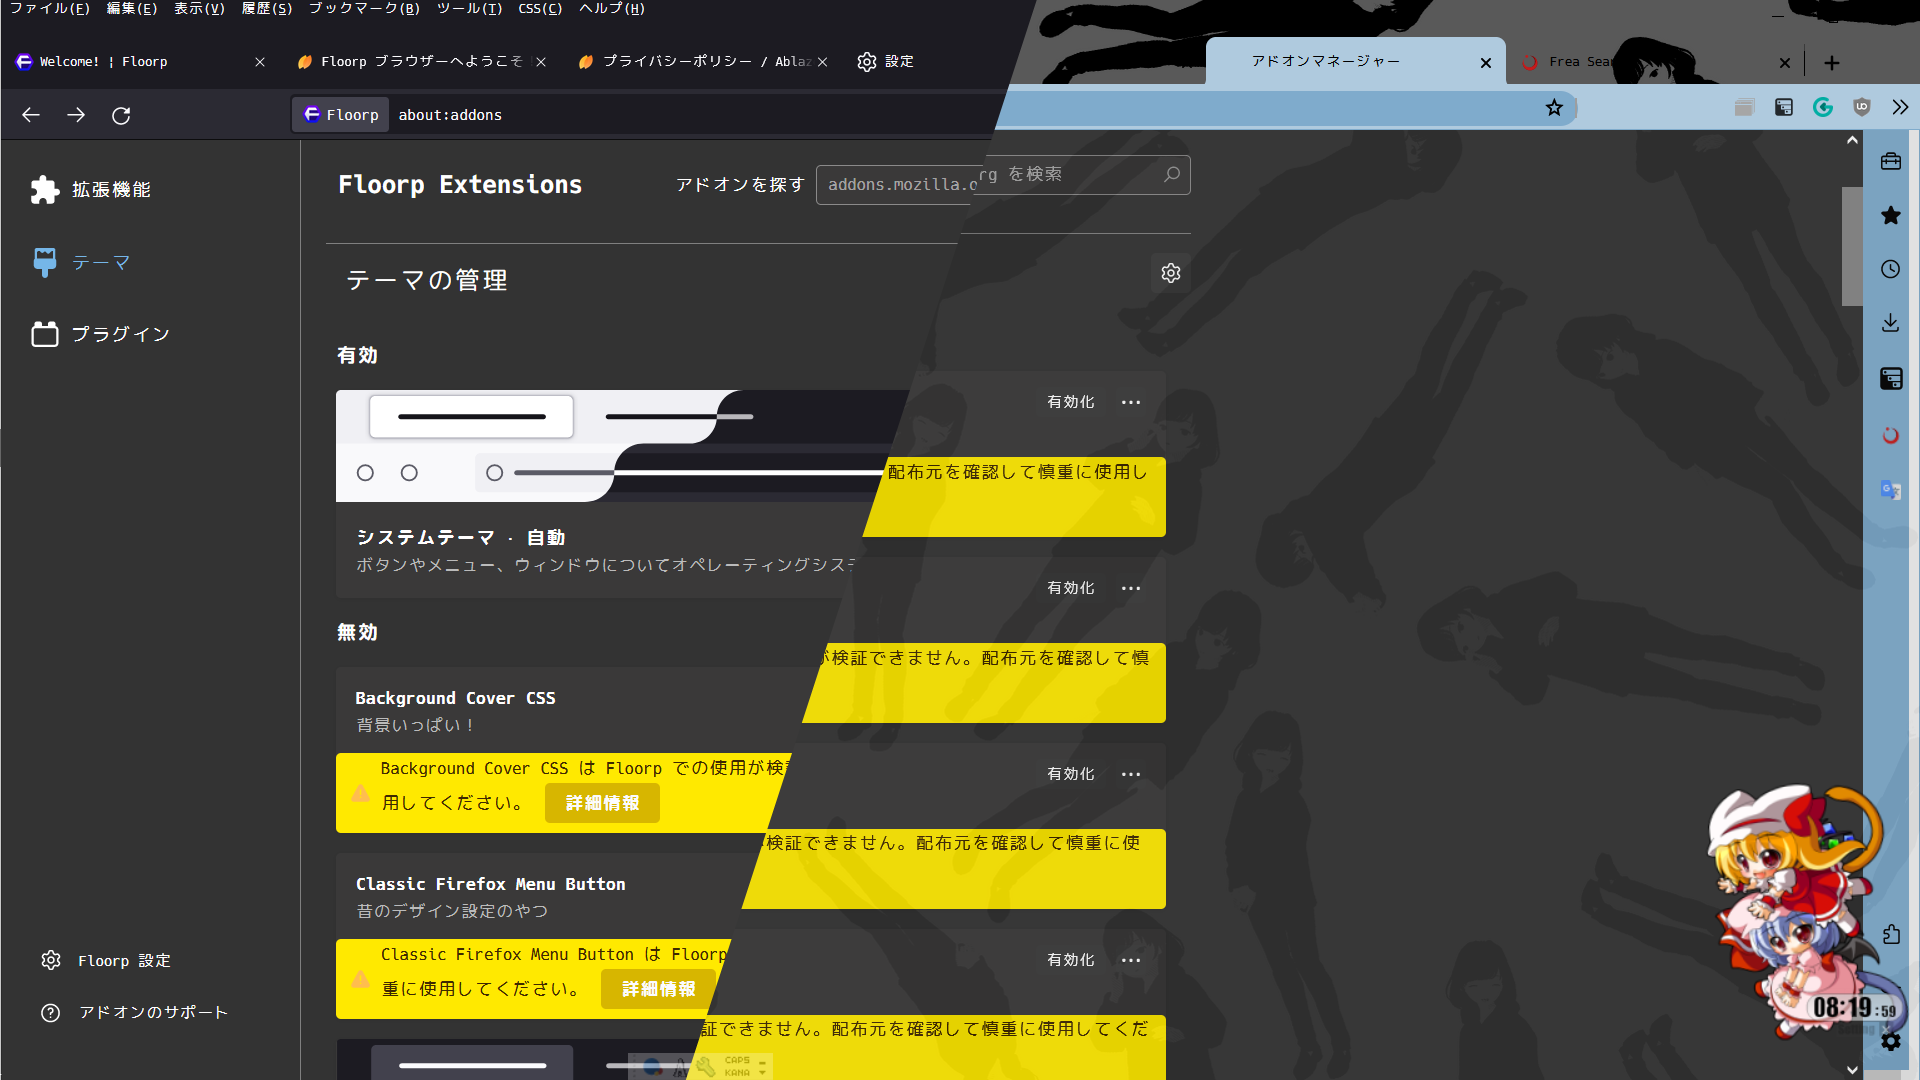Image resolution: width=1920 pixels, height=1080 pixels.
Task: Open the uBlock Origin shield icon
Action: (x=1861, y=107)
